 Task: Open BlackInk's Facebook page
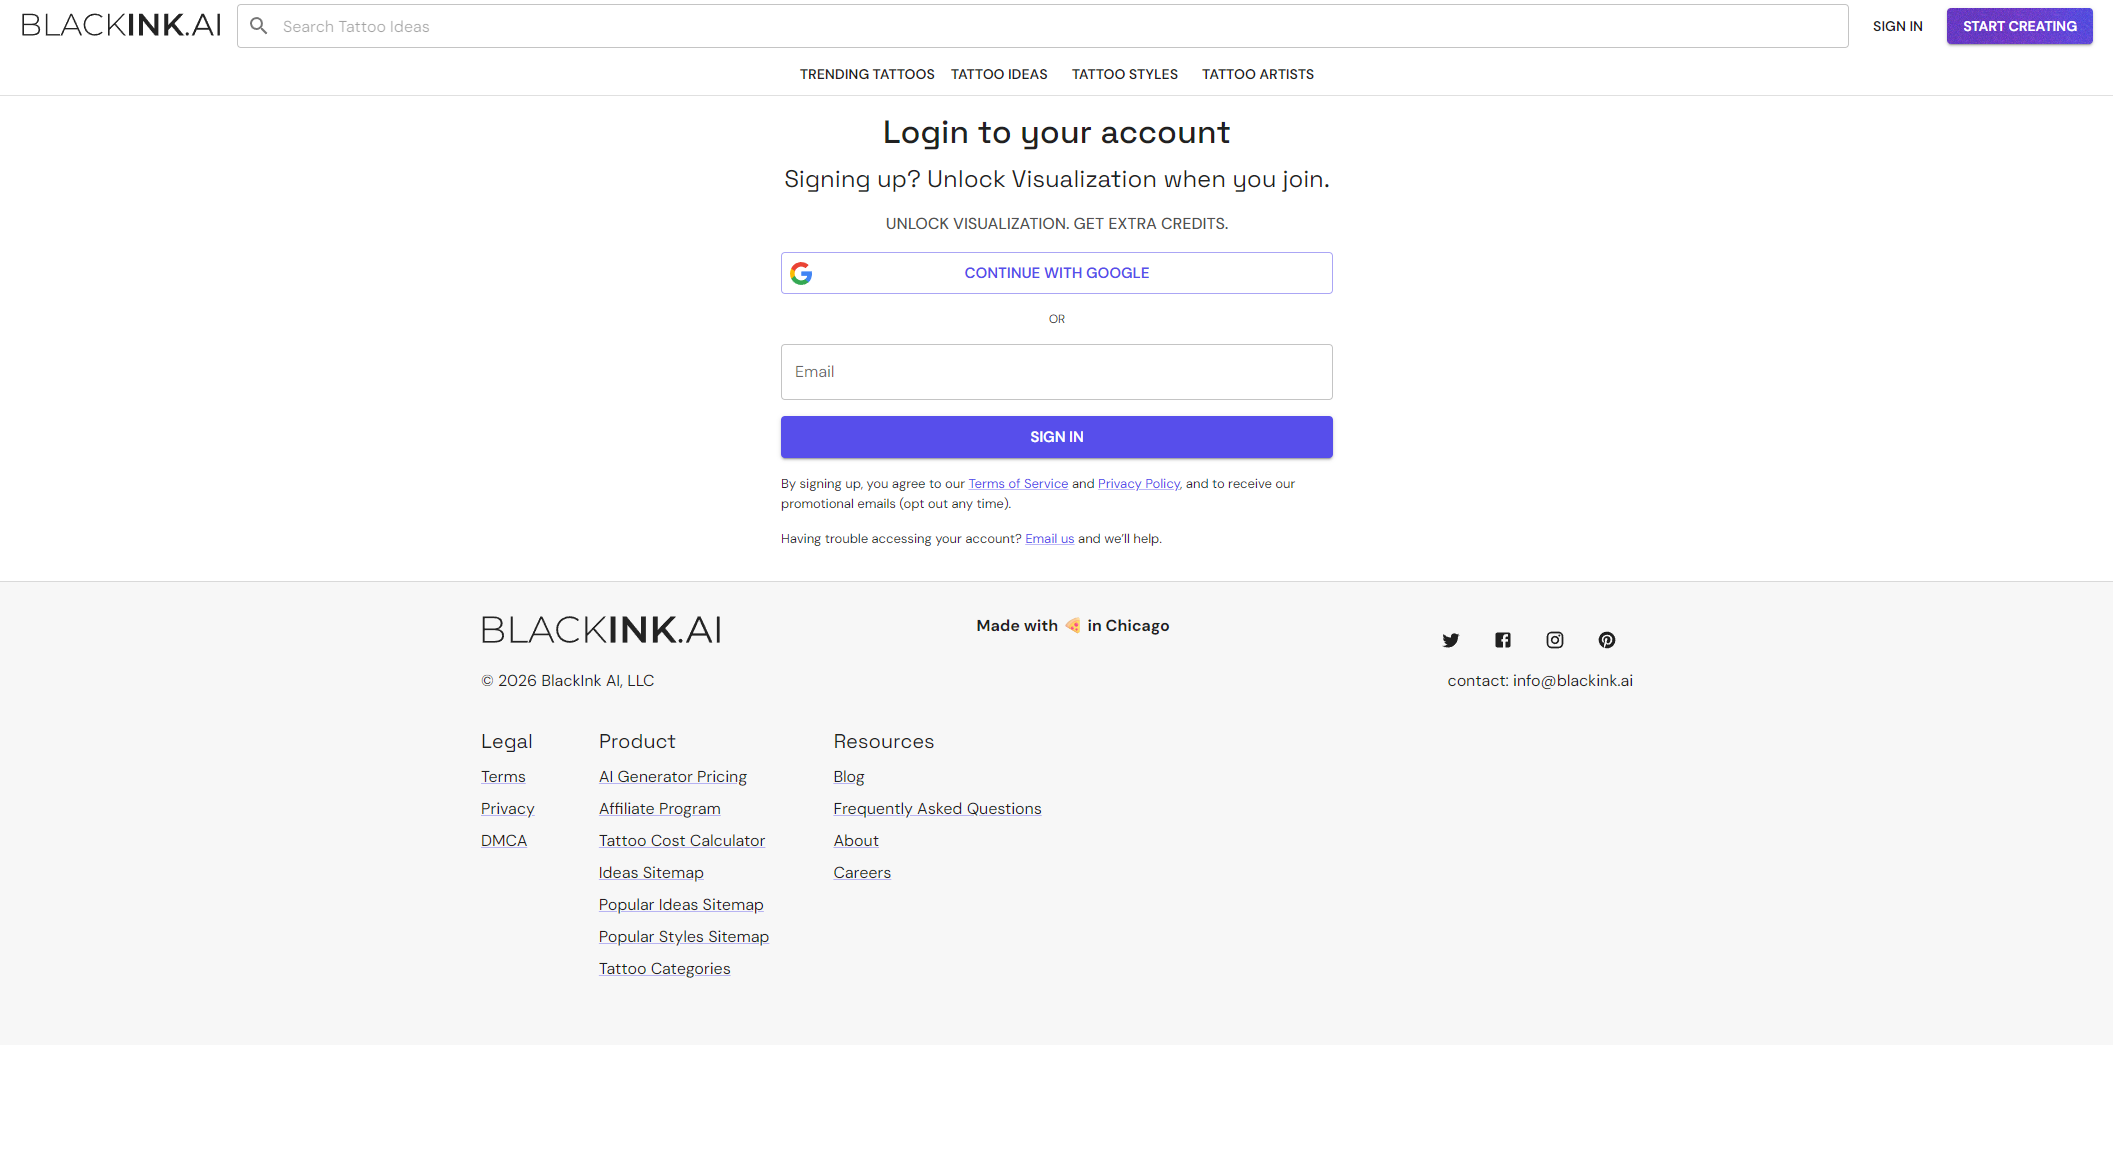tap(1503, 640)
